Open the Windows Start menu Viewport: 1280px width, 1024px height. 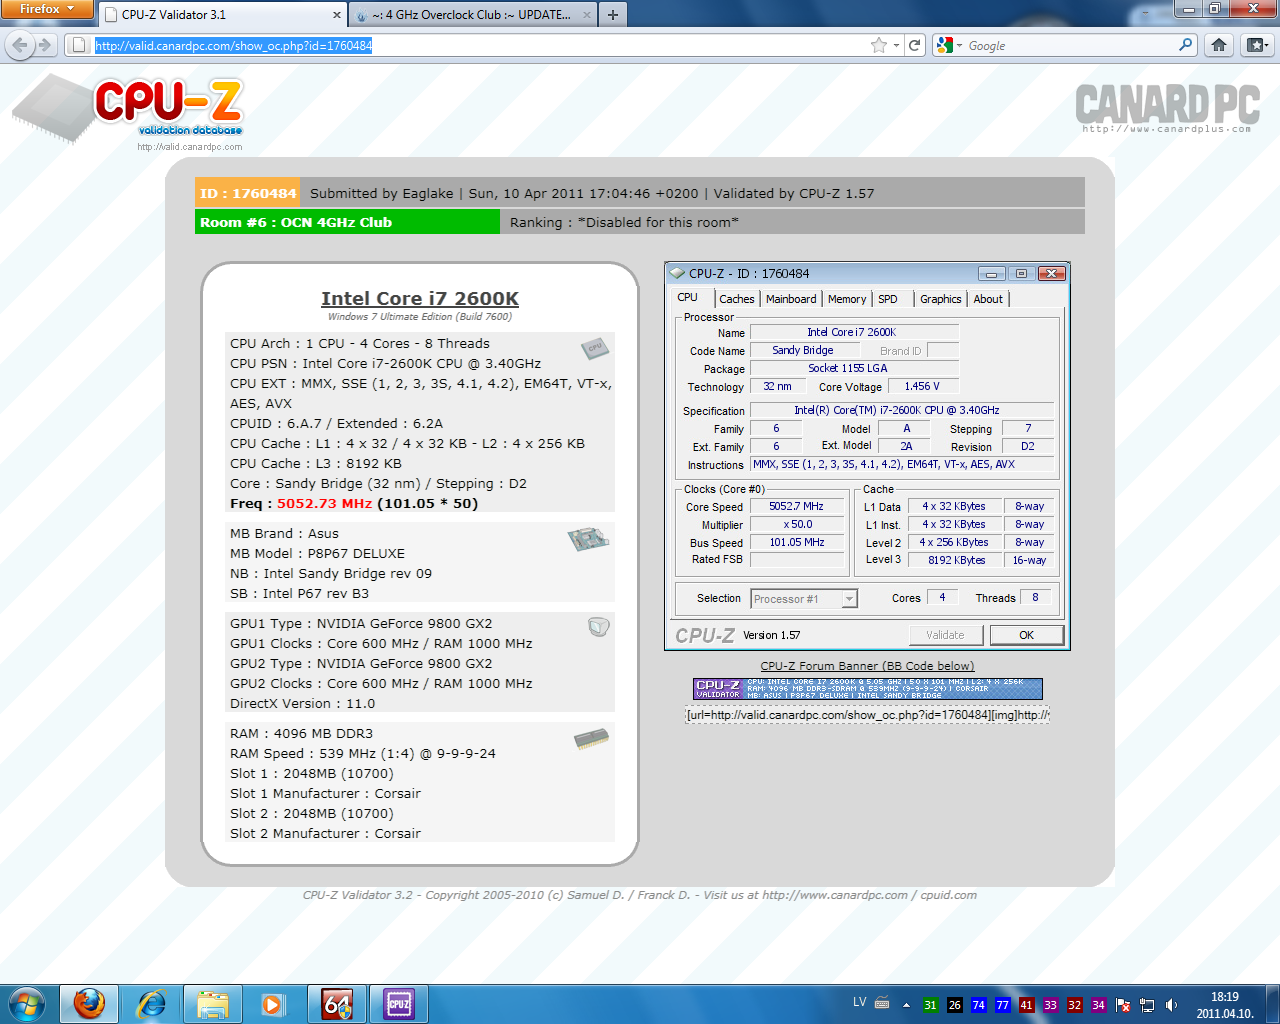coord(26,1004)
